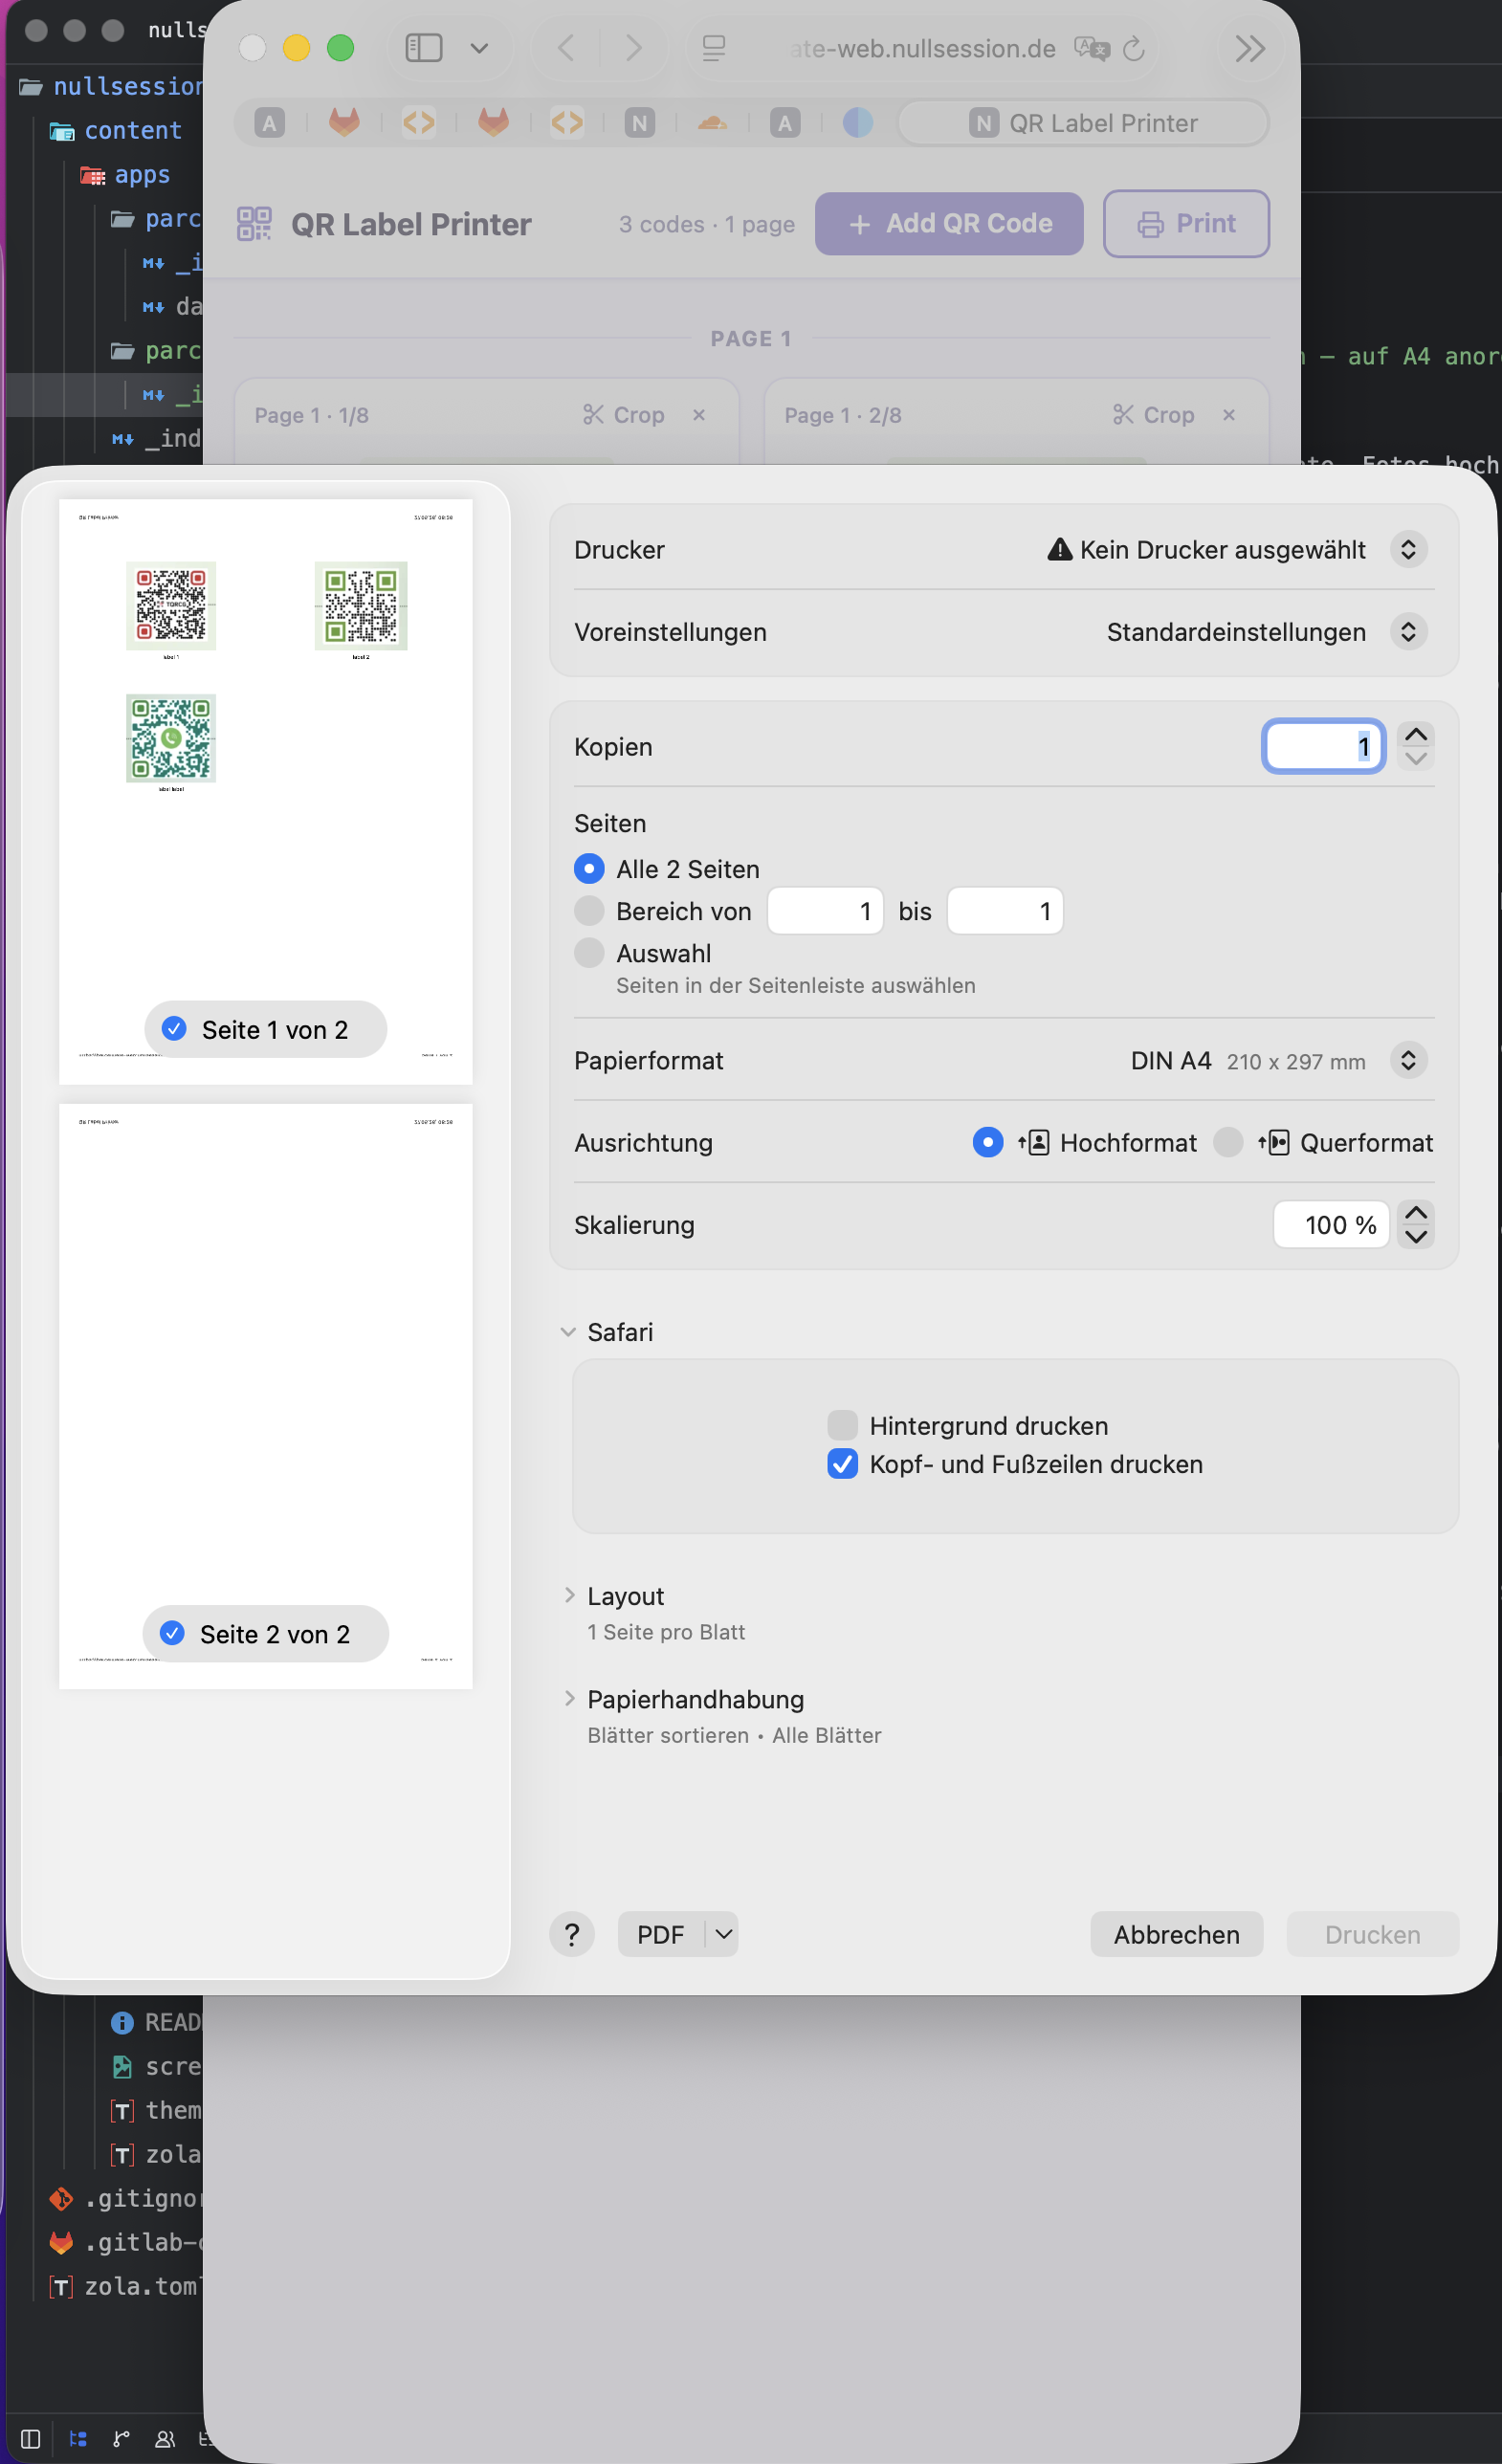Click the Drucken button
This screenshot has height=2464, width=1502.
coord(1372,1934)
